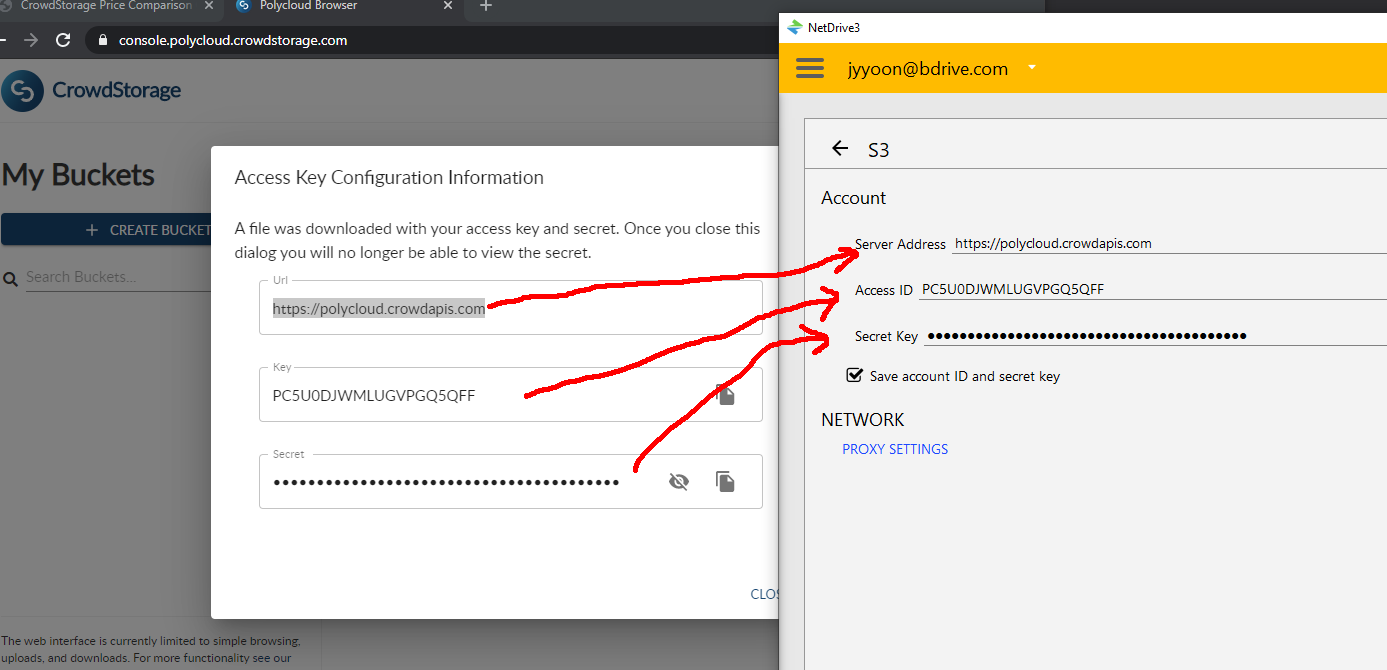Open a new browser tab

pyautogui.click(x=486, y=6)
